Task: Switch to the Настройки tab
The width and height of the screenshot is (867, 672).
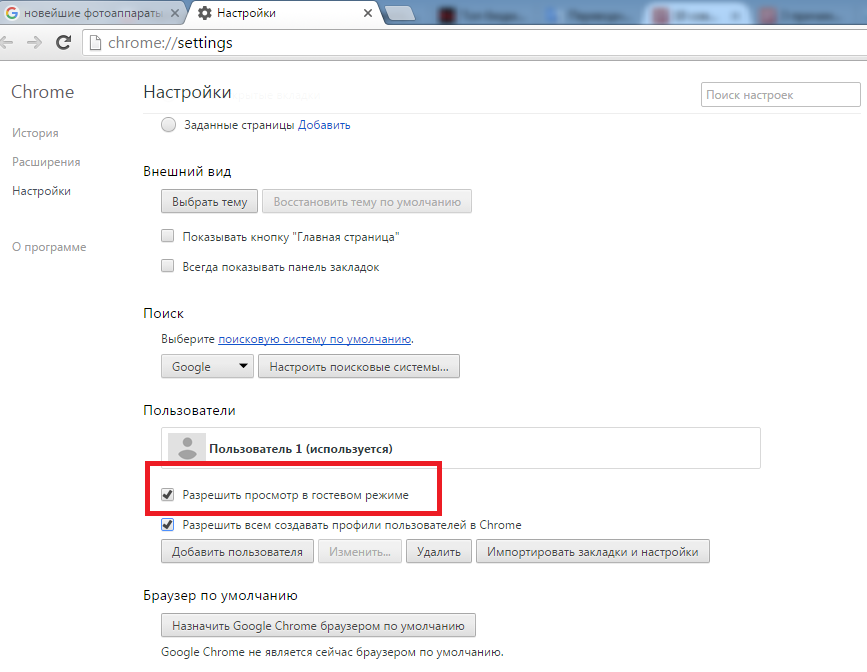Action: point(284,13)
